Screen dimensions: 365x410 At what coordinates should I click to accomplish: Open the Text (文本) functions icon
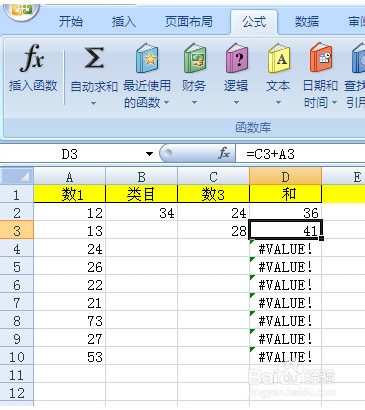(279, 59)
